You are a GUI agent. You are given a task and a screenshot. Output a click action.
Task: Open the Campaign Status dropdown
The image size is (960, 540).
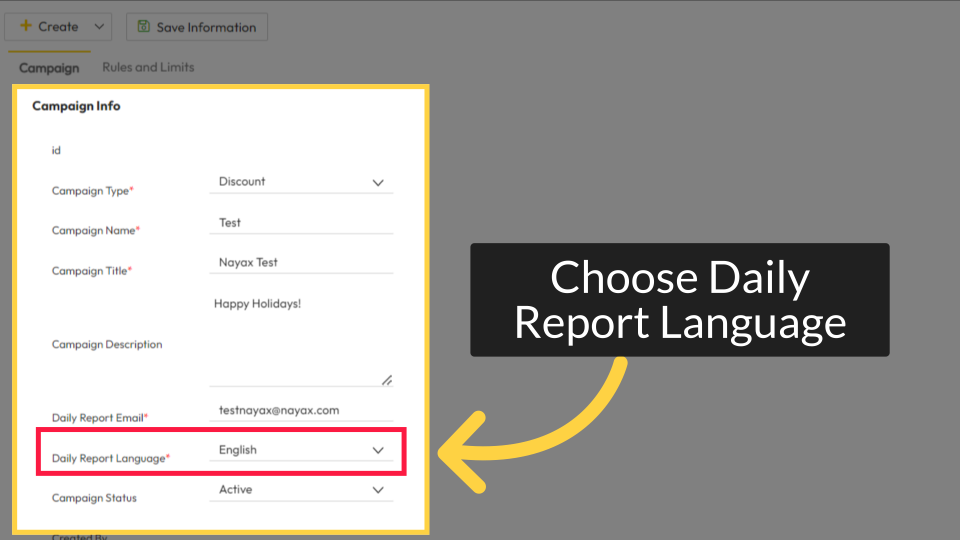coord(301,490)
